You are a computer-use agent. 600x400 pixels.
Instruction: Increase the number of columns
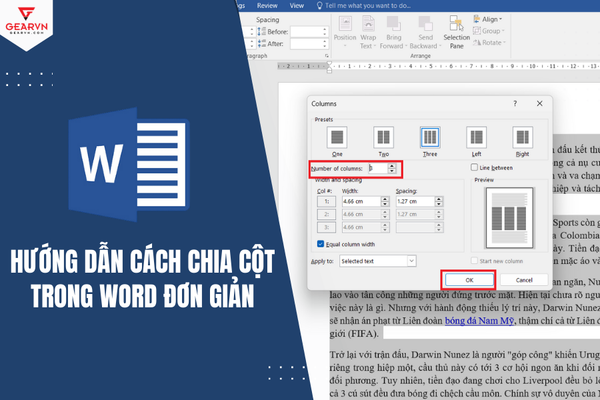point(391,166)
